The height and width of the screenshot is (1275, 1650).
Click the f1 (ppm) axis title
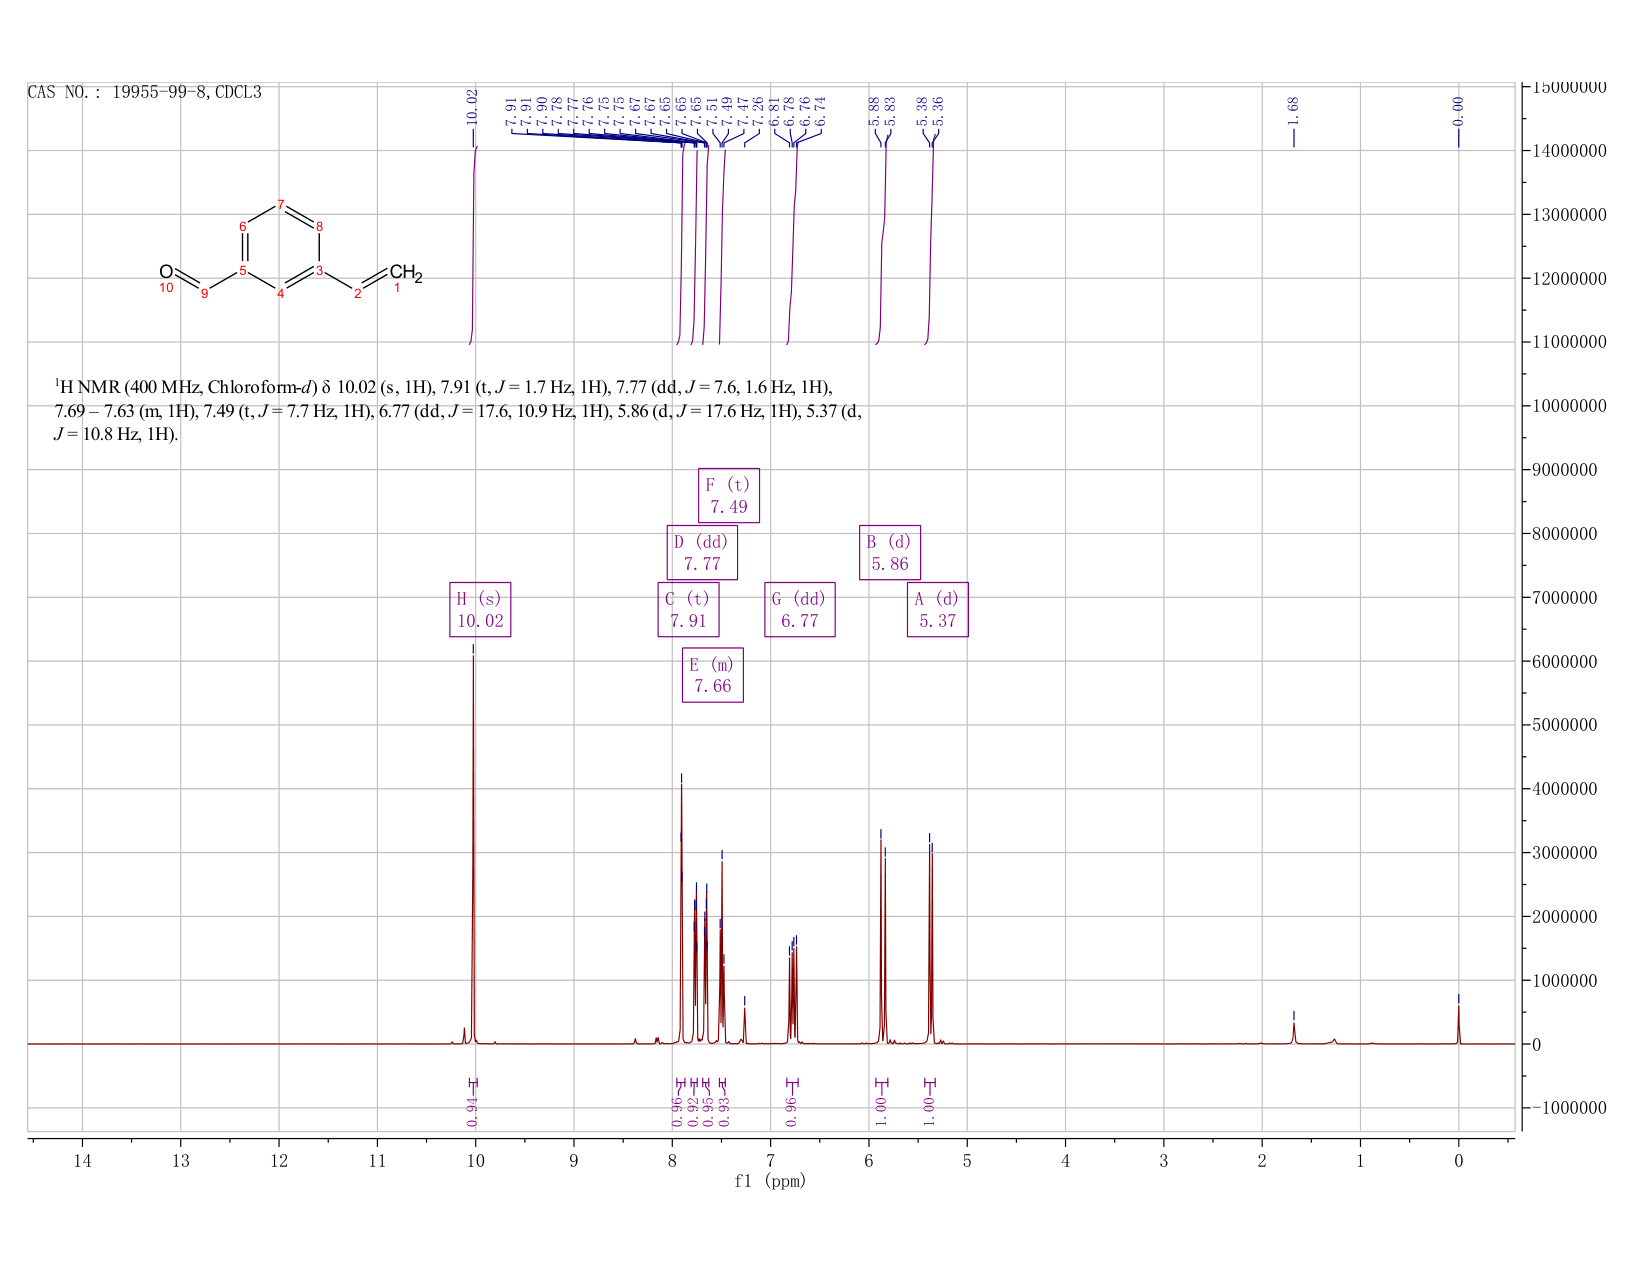click(x=770, y=1181)
